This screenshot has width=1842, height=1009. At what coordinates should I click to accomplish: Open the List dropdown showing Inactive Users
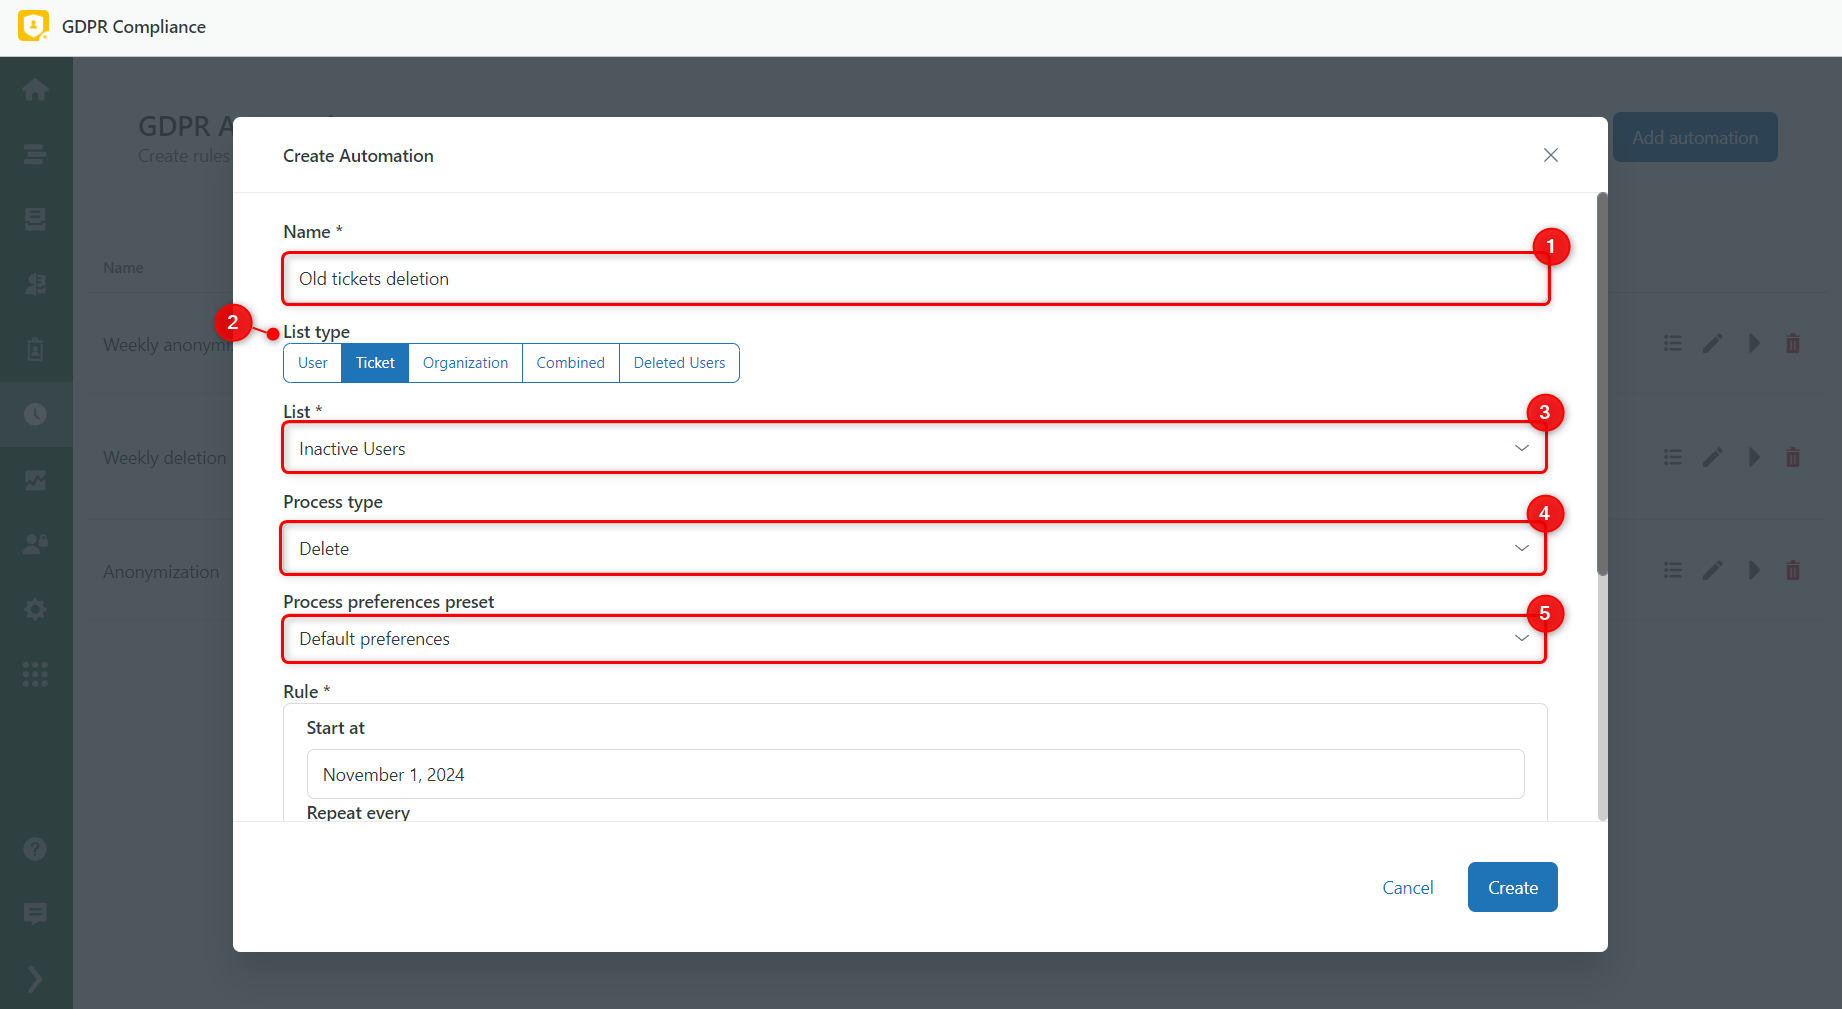(x=915, y=449)
